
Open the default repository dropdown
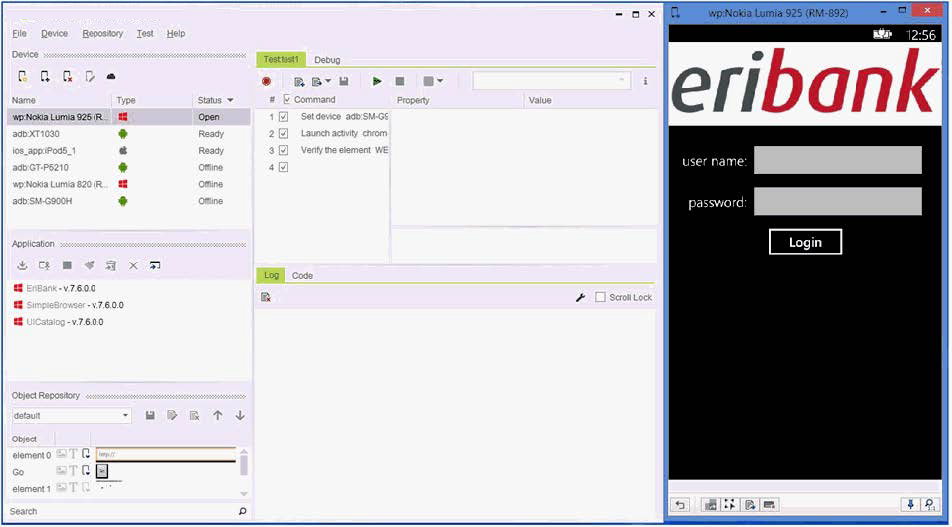[125, 415]
